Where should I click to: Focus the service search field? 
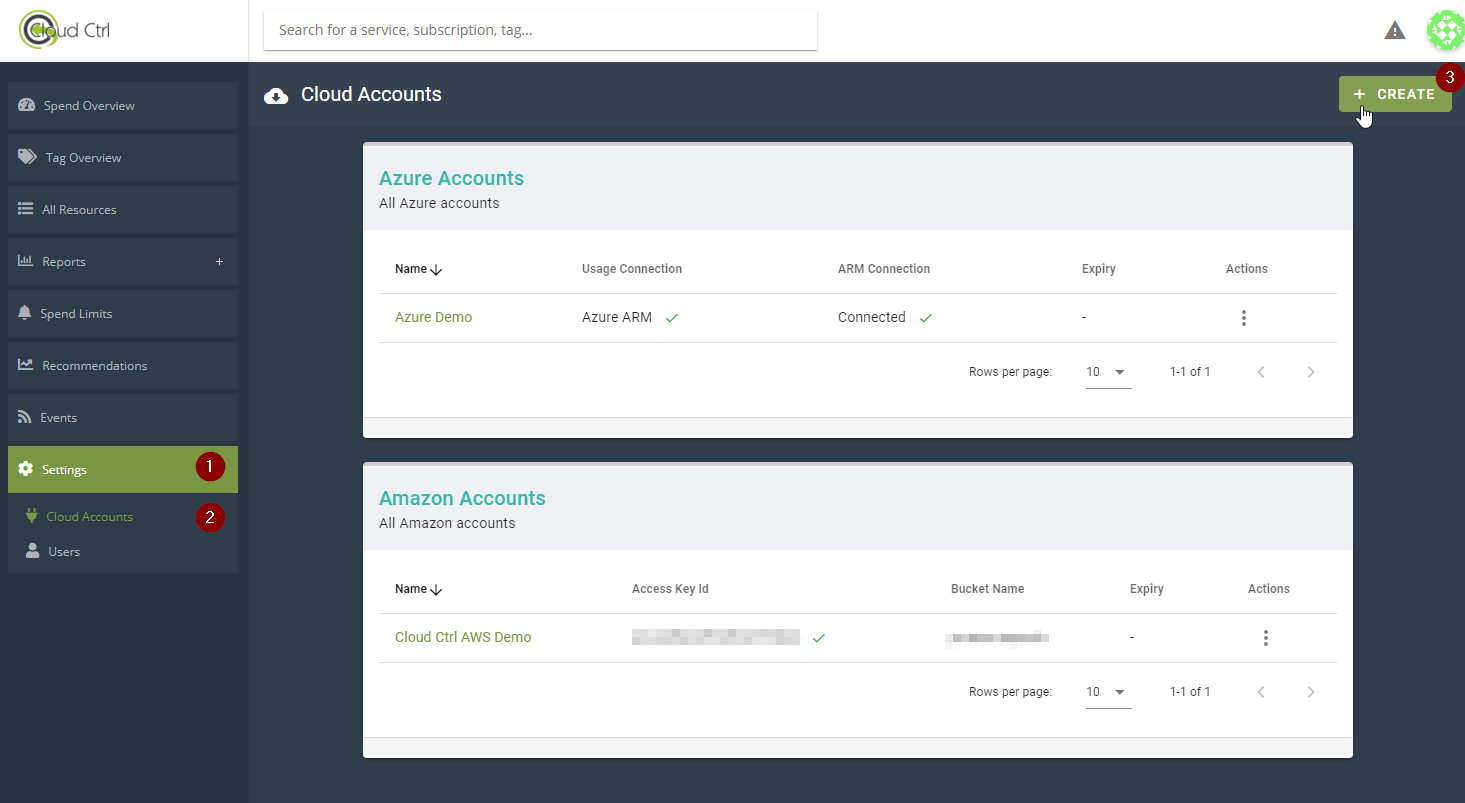coord(540,30)
